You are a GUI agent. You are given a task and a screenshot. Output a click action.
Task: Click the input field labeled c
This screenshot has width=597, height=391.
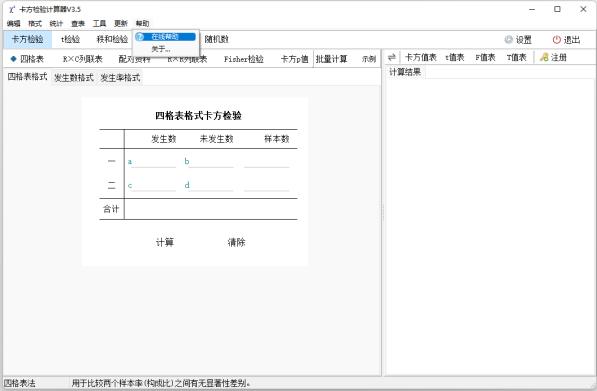[154, 185]
